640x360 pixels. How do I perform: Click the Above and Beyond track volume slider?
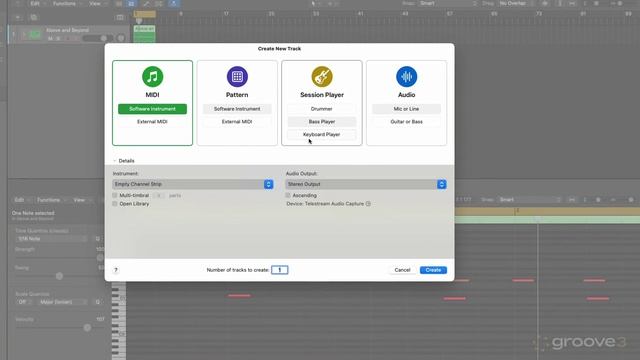(98, 38)
